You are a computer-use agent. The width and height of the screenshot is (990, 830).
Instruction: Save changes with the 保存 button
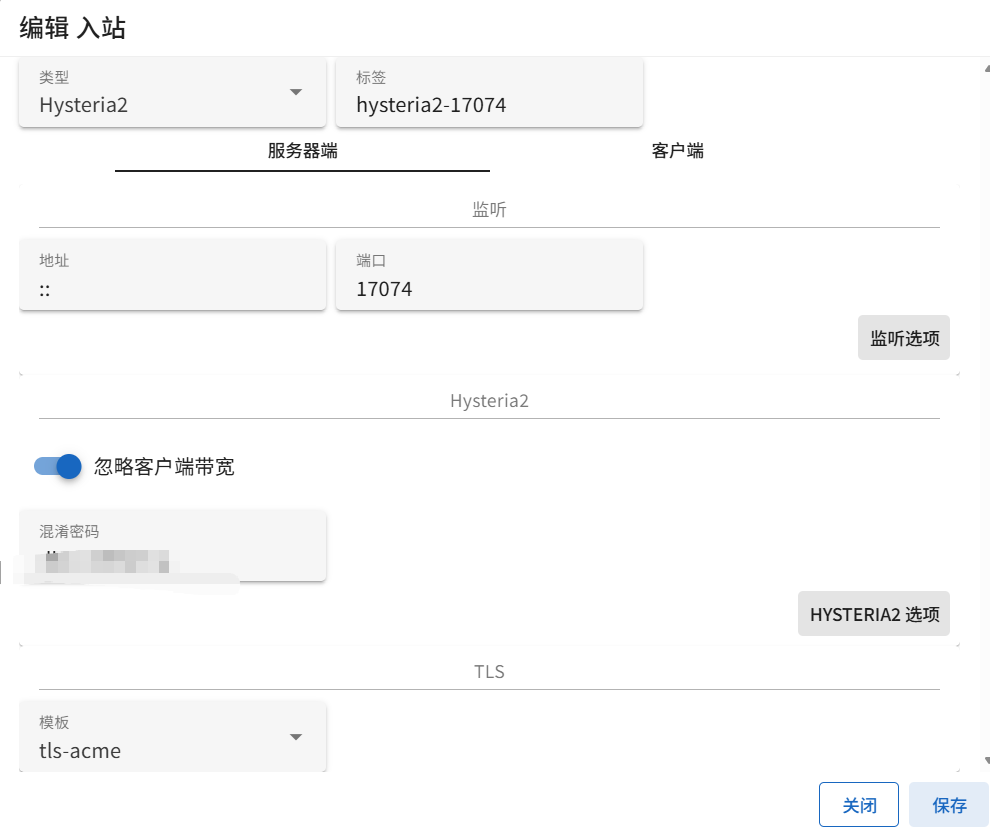(949, 805)
